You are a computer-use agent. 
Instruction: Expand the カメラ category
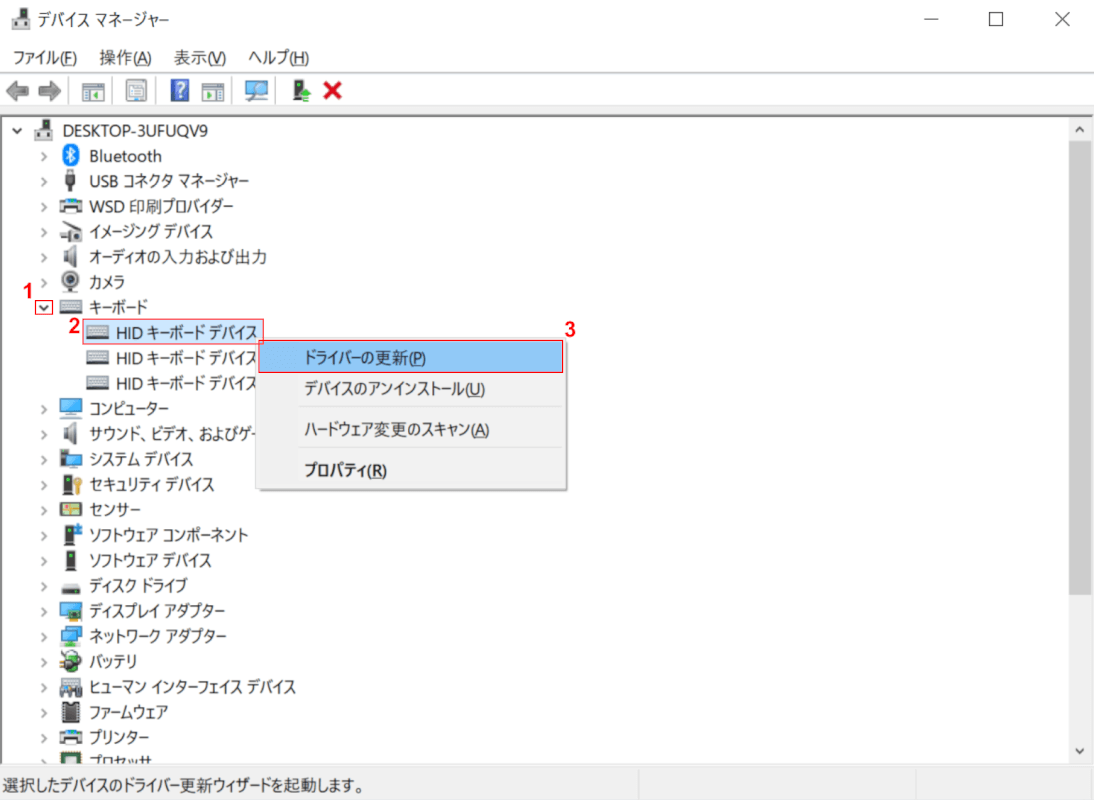(x=43, y=282)
